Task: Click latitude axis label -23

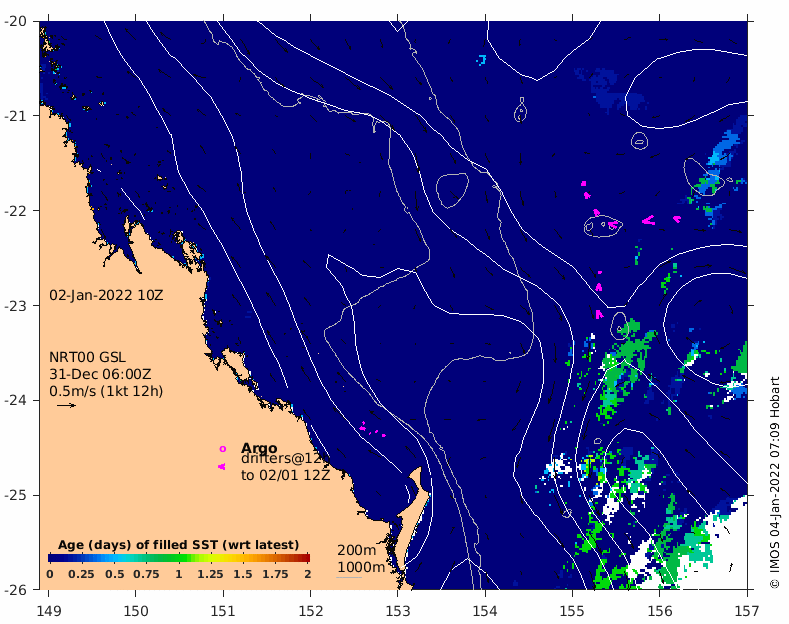Action: point(15,305)
